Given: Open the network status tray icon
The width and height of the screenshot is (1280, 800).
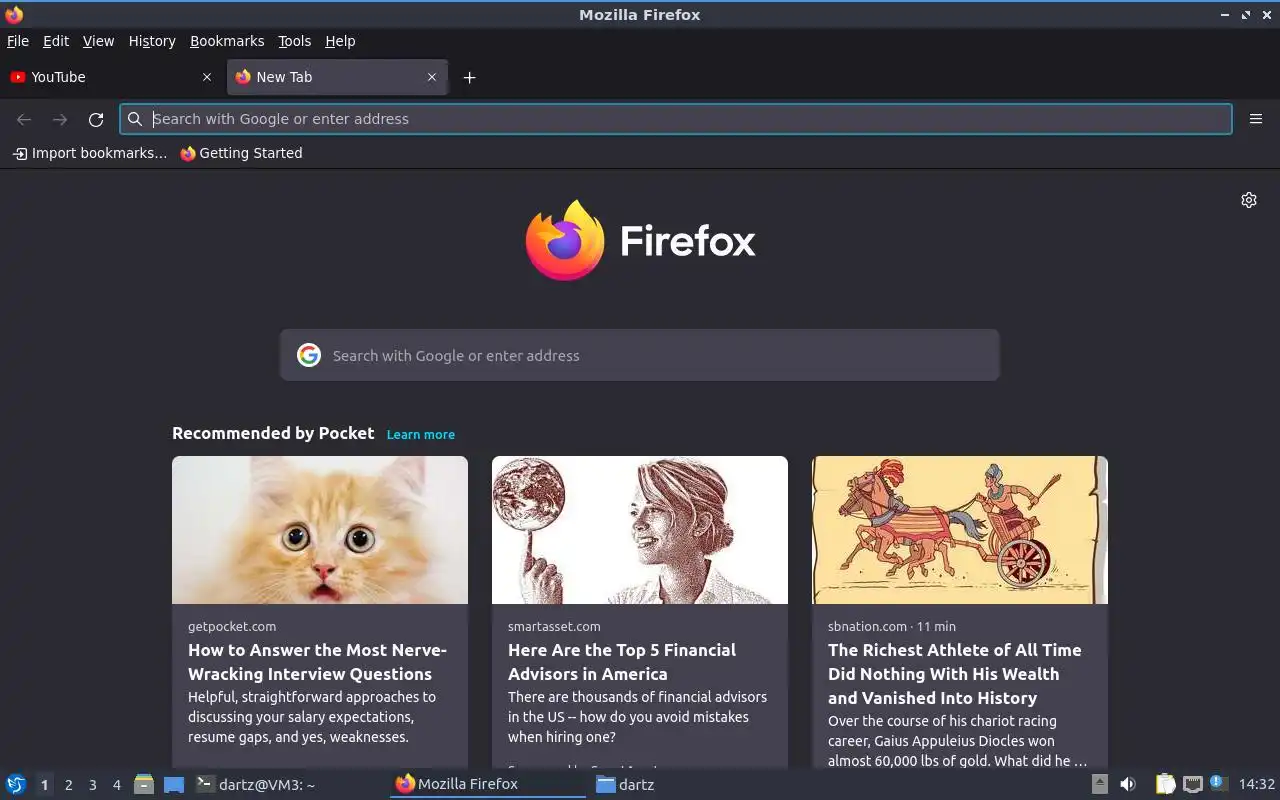Looking at the screenshot, I should click(x=1192, y=784).
